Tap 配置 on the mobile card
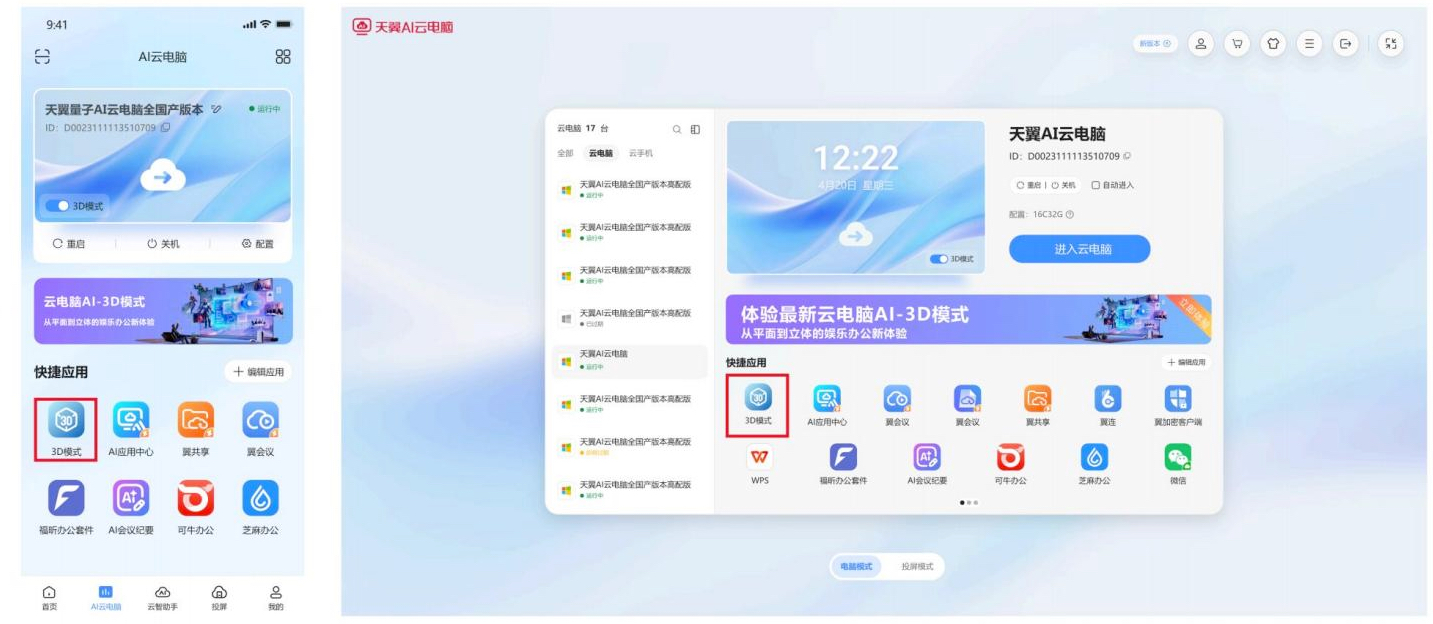 coord(257,244)
